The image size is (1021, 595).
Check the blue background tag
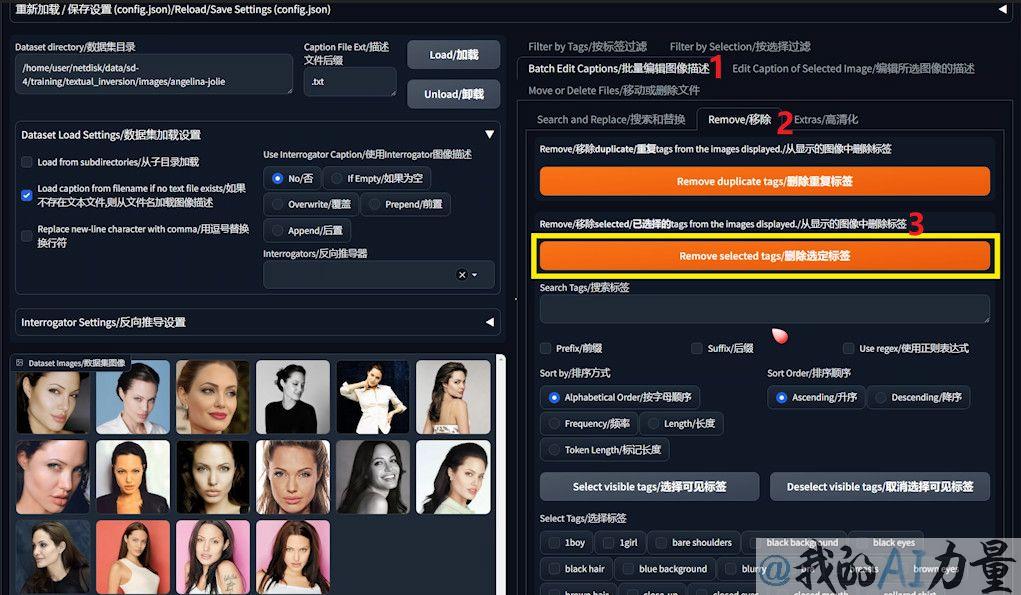pyautogui.click(x=628, y=569)
